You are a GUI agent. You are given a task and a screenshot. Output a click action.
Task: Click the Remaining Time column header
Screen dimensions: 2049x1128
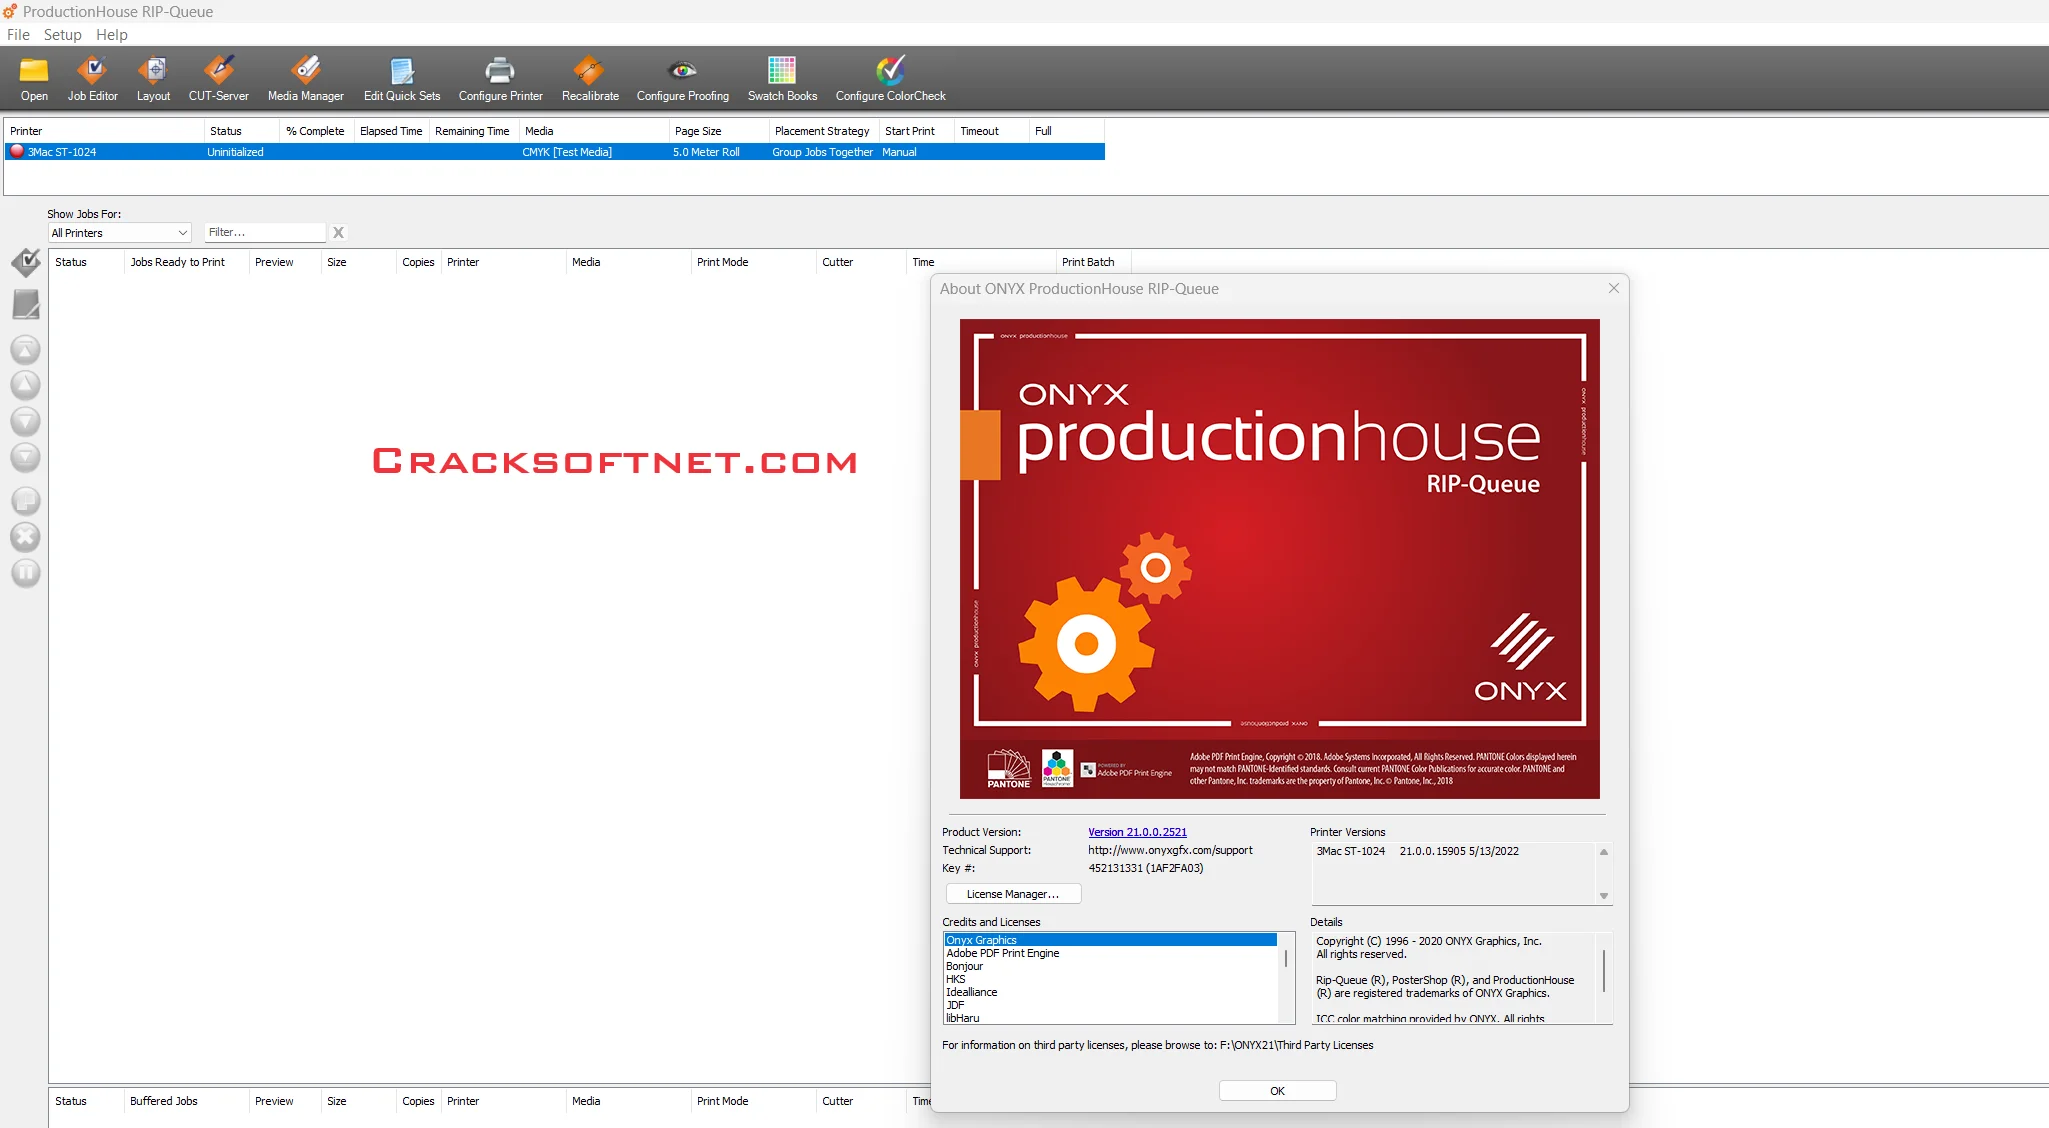point(472,131)
